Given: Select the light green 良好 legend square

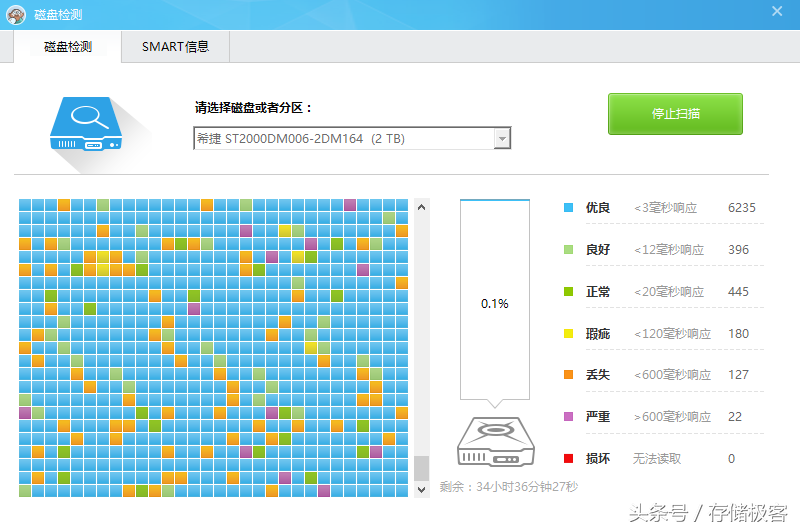Looking at the screenshot, I should [568, 249].
